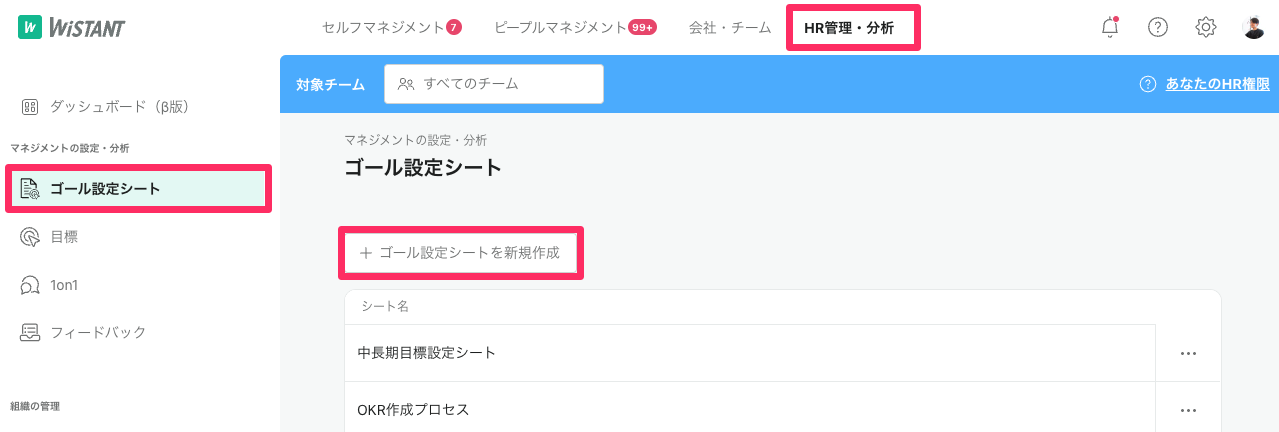This screenshot has height=432, width=1279.
Task: Open more options for 中長期目標設定シート
Action: [1188, 353]
